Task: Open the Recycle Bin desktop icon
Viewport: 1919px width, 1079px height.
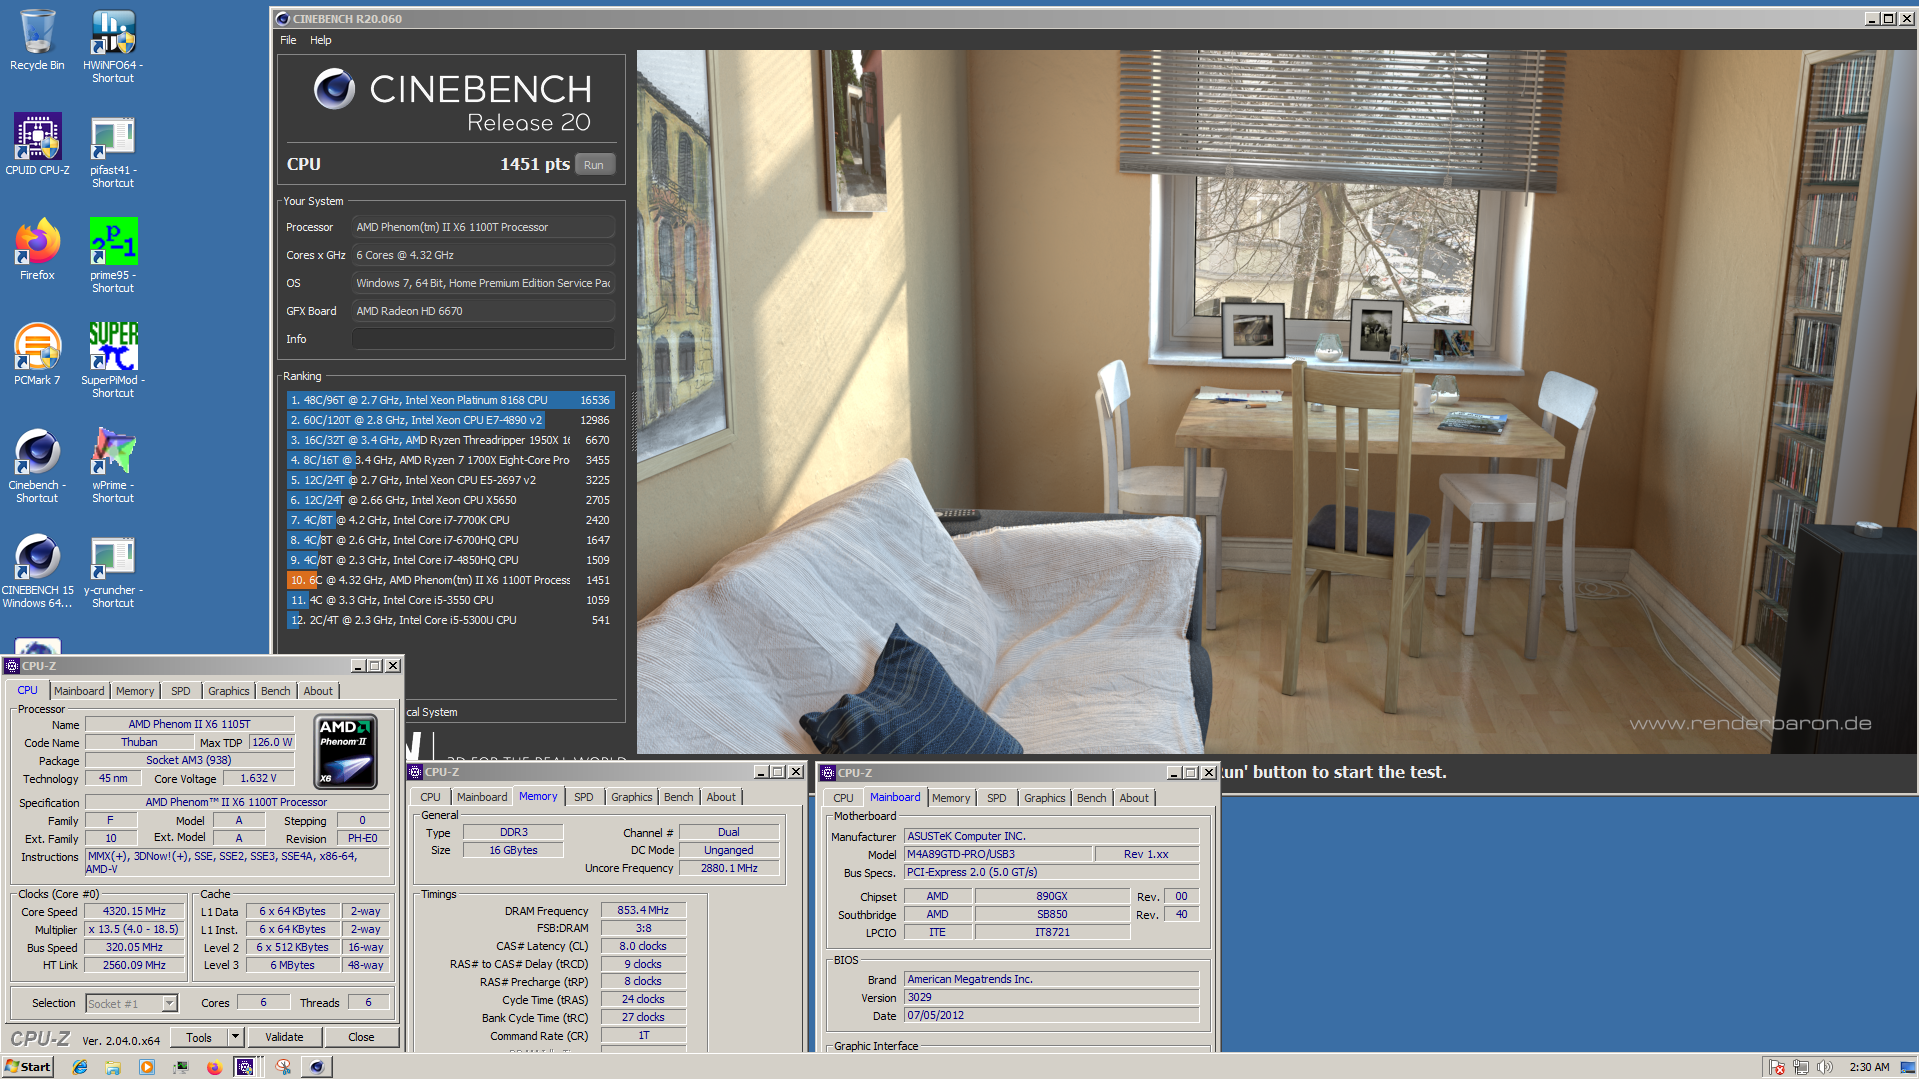Action: [37, 40]
